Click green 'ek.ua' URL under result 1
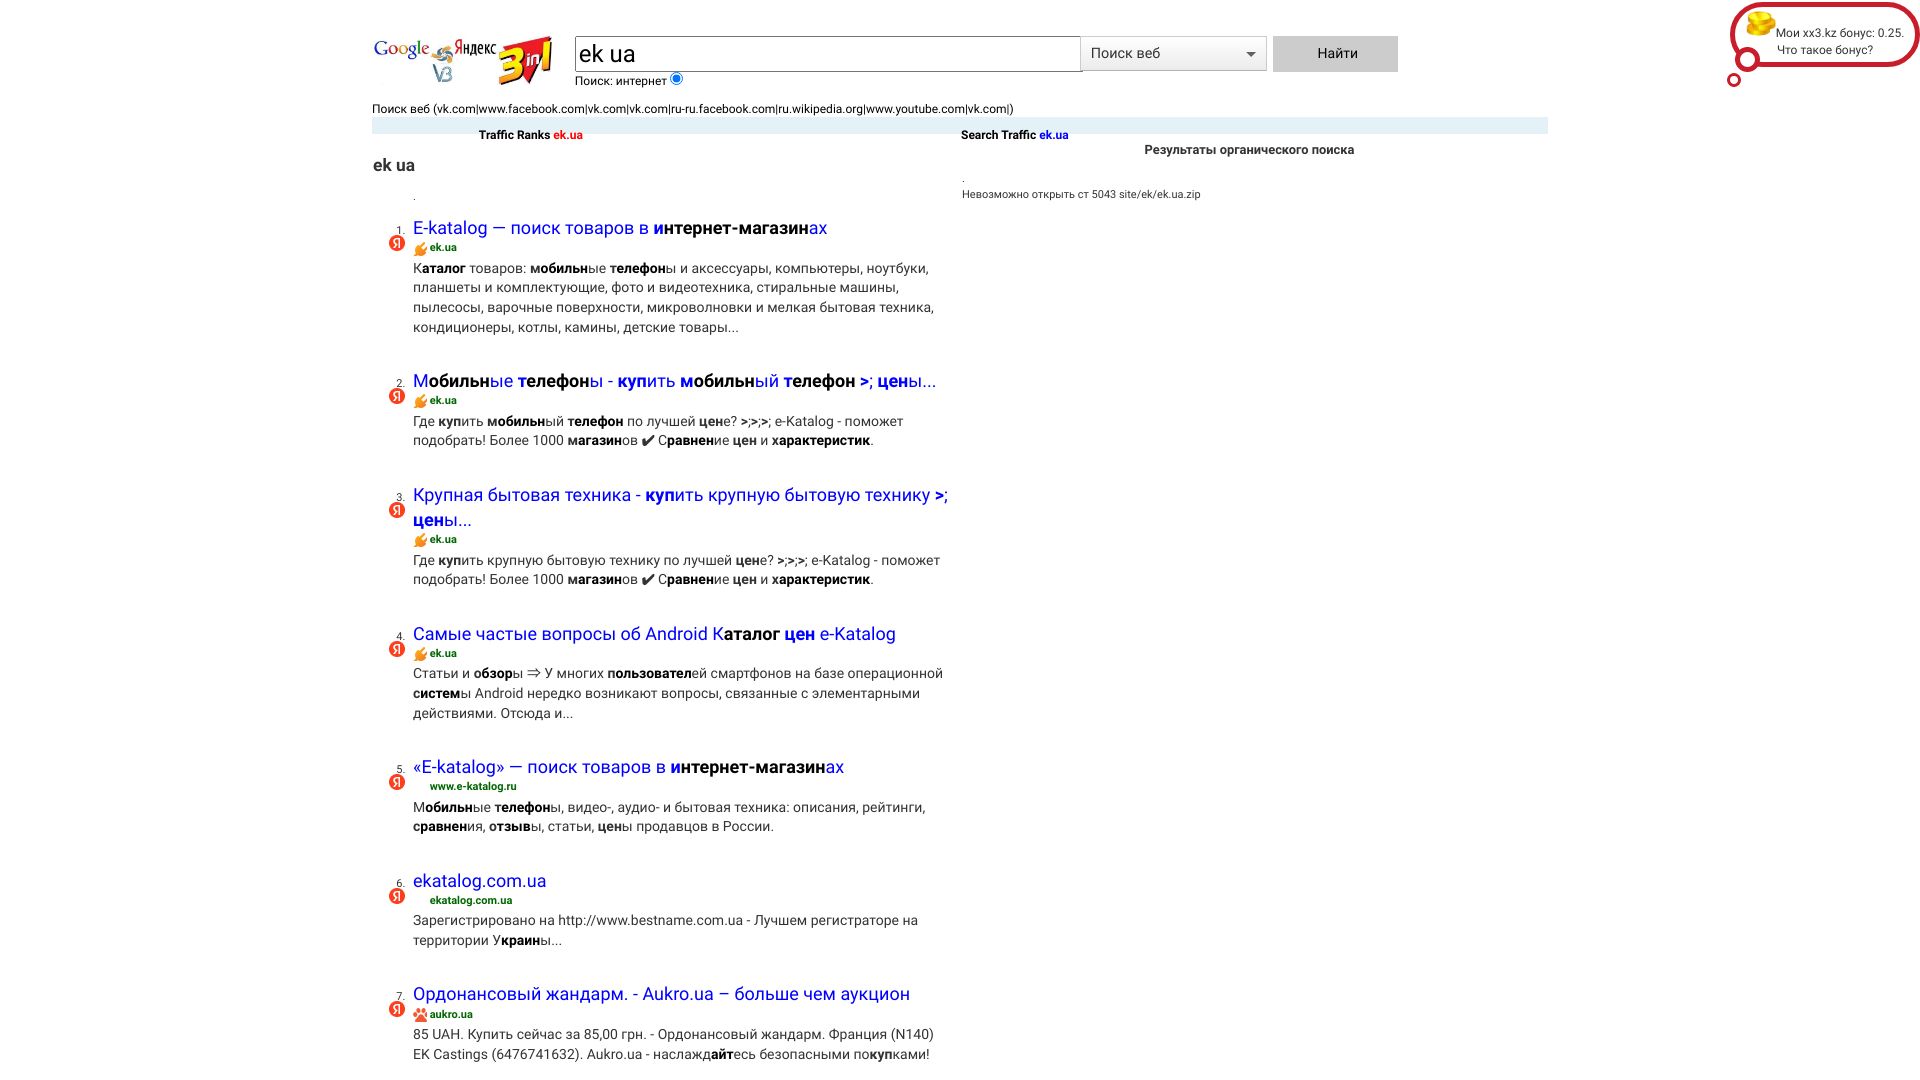The image size is (1920, 1080). [x=443, y=248]
